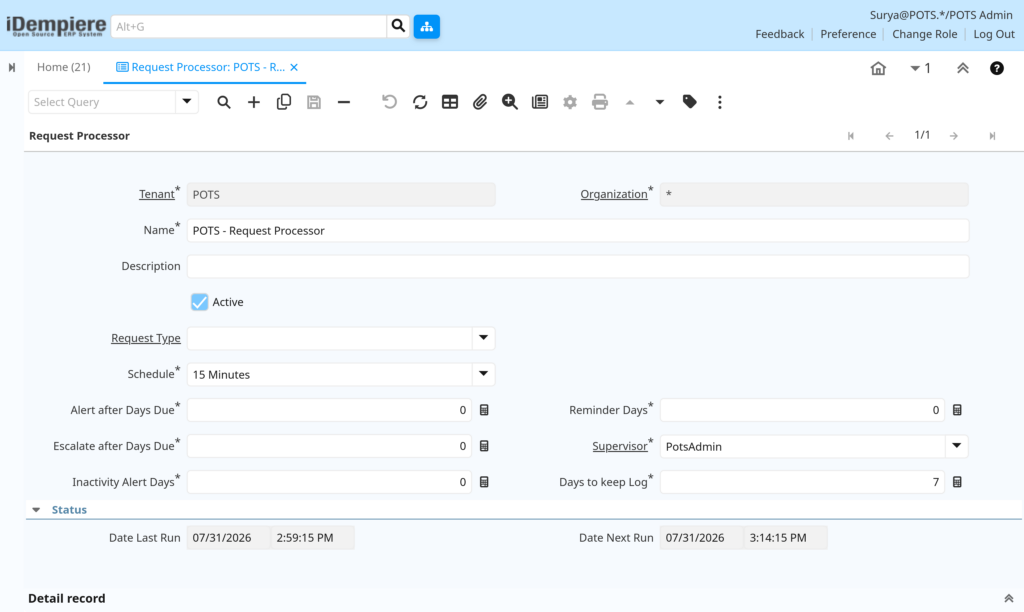Jump to last record navigation arrow
This screenshot has height=612, width=1024.
tap(992, 136)
